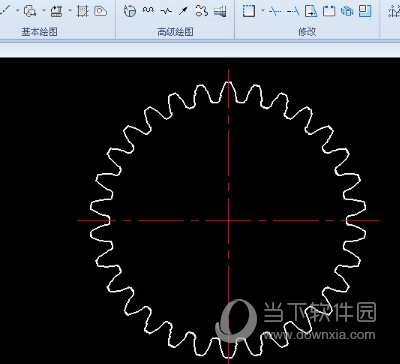
Task: Select the circle centerline tool icon
Action: [130, 11]
